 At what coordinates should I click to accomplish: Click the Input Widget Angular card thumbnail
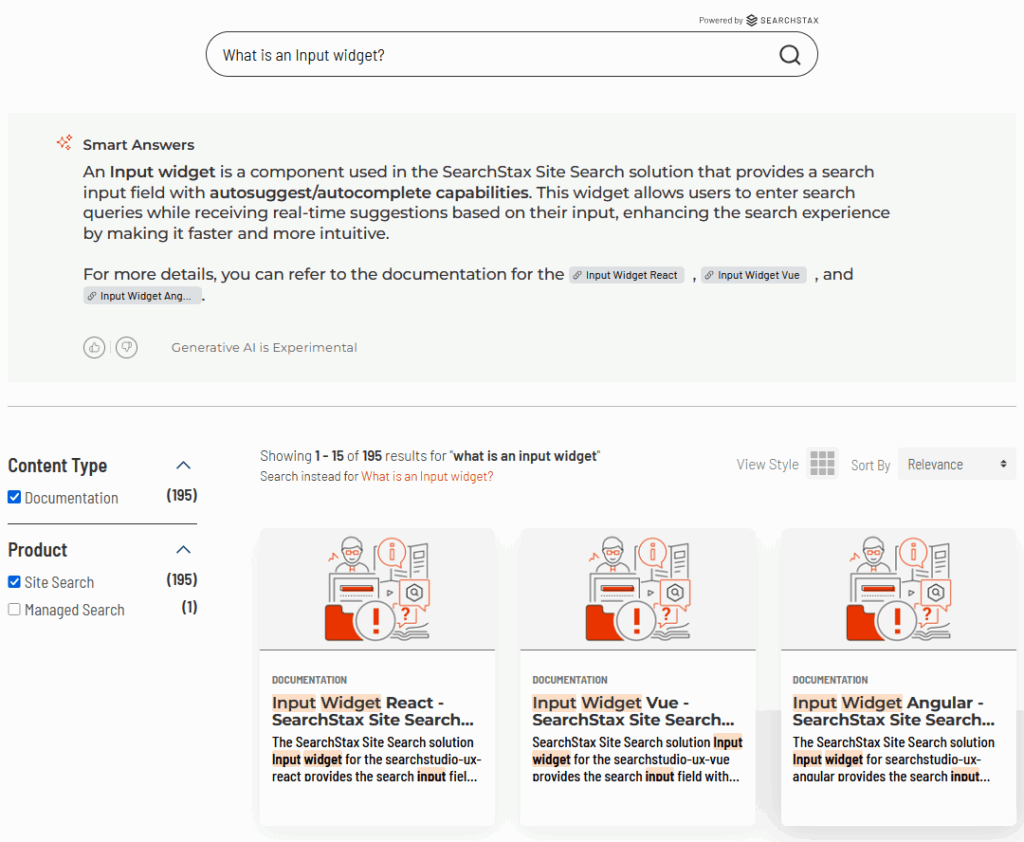click(x=898, y=589)
